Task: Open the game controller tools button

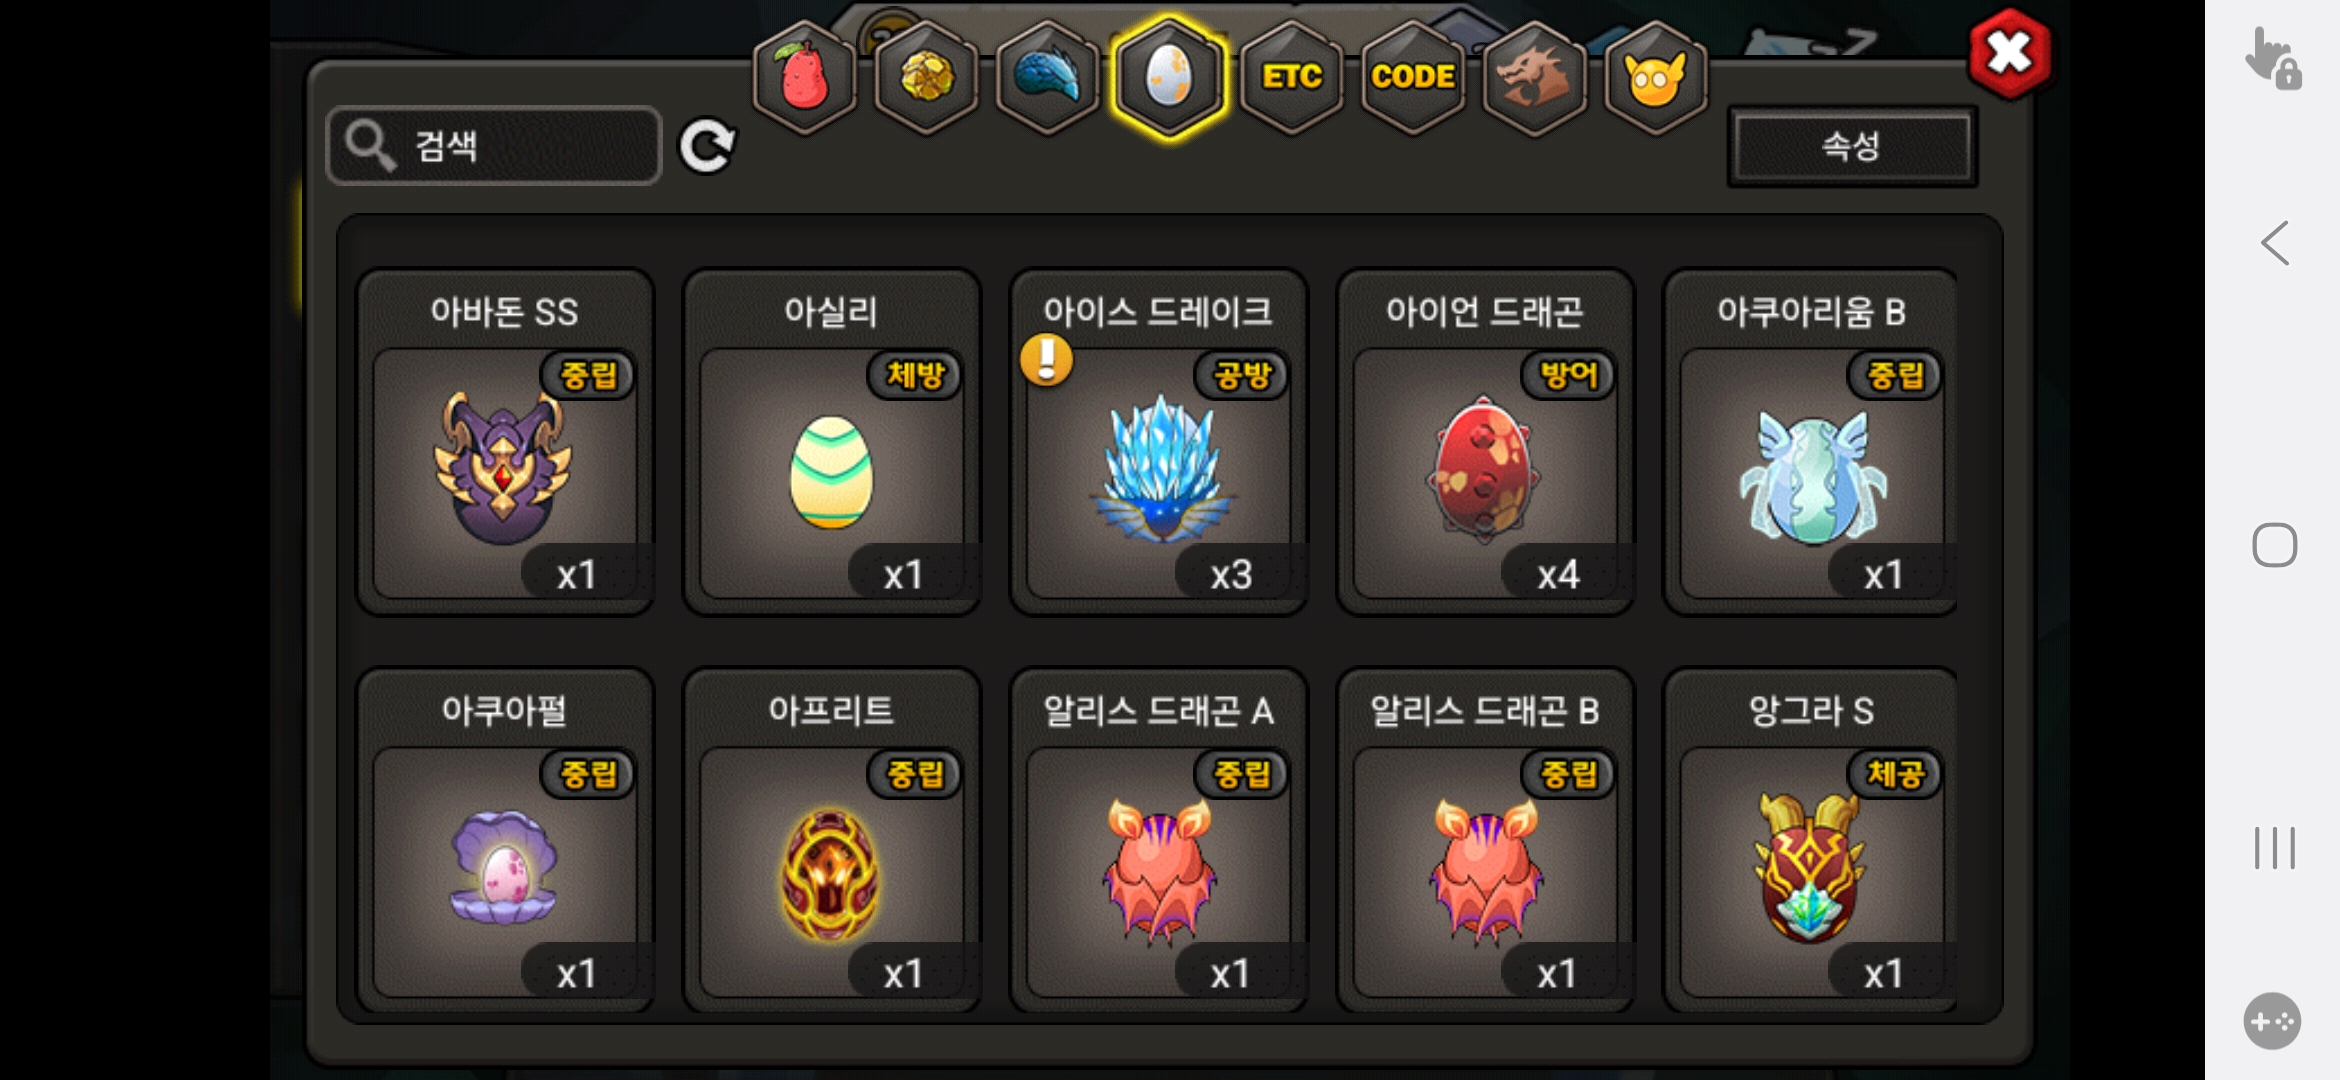Action: (x=2272, y=1021)
